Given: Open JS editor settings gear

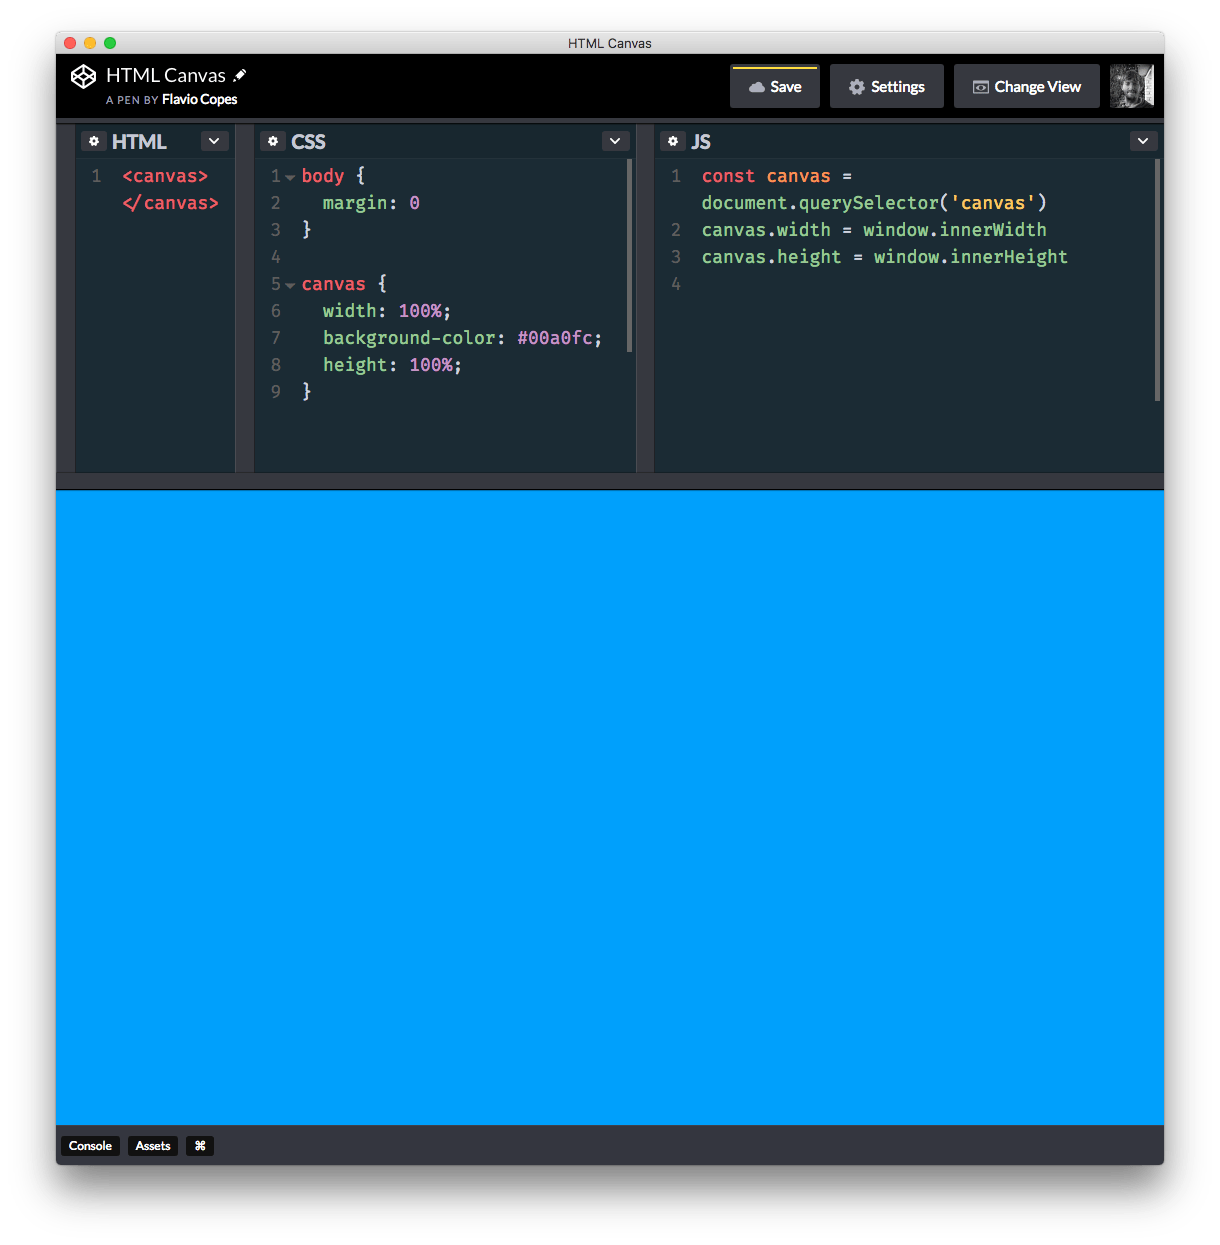Looking at the screenshot, I should 673,142.
